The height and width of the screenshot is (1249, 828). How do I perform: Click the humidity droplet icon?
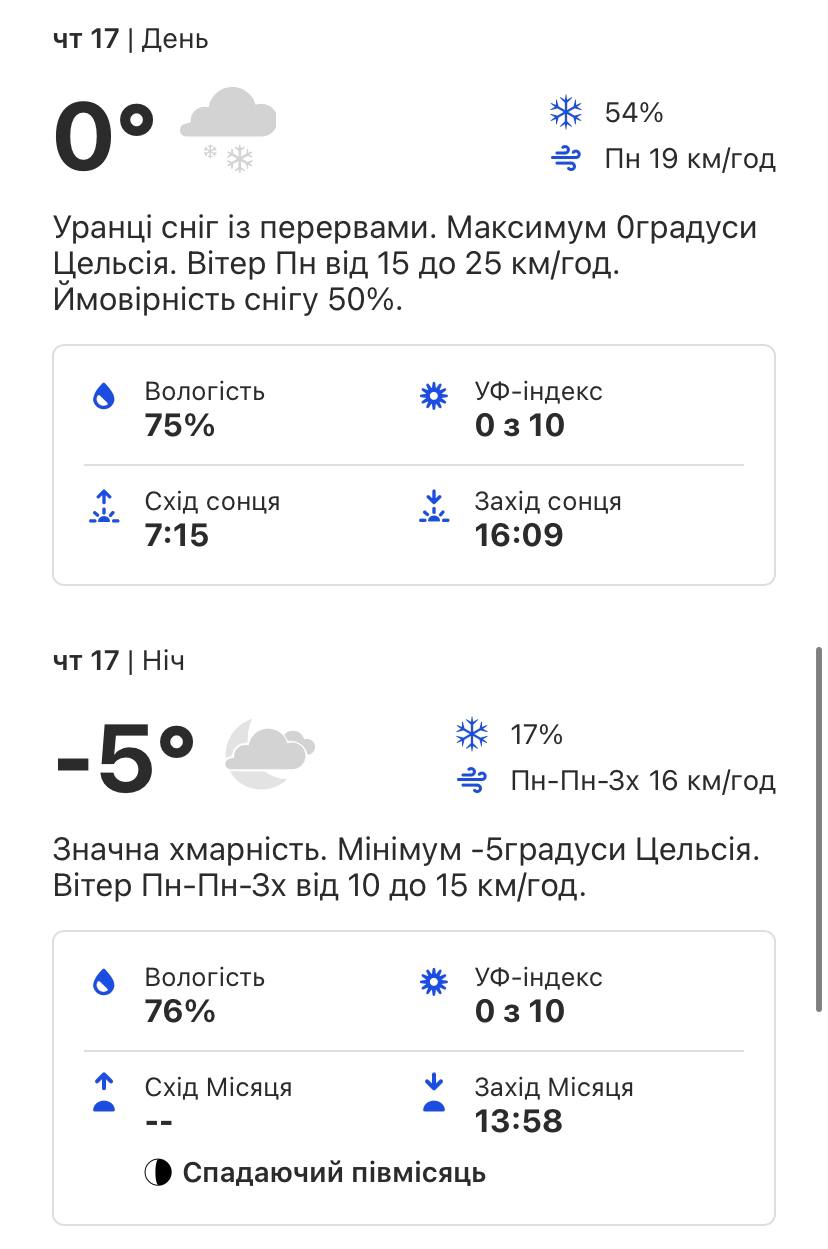click(105, 398)
